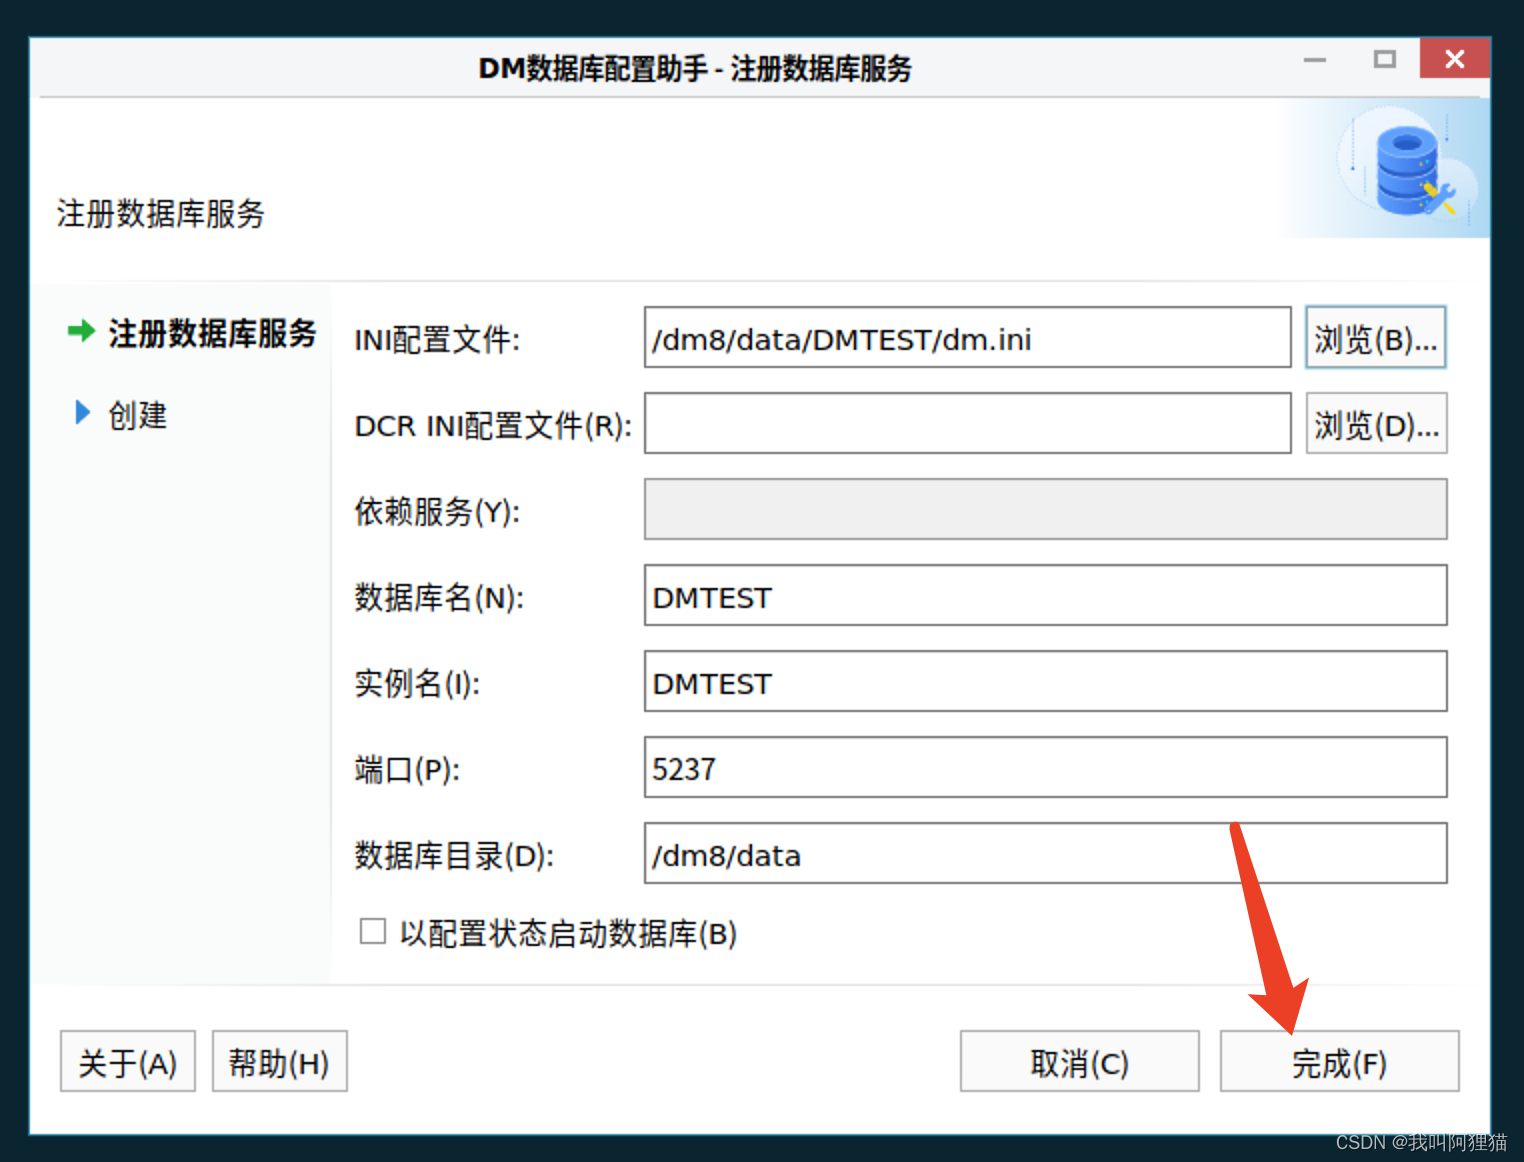
Task: Click the INI配置文件: label
Action: click(x=437, y=340)
